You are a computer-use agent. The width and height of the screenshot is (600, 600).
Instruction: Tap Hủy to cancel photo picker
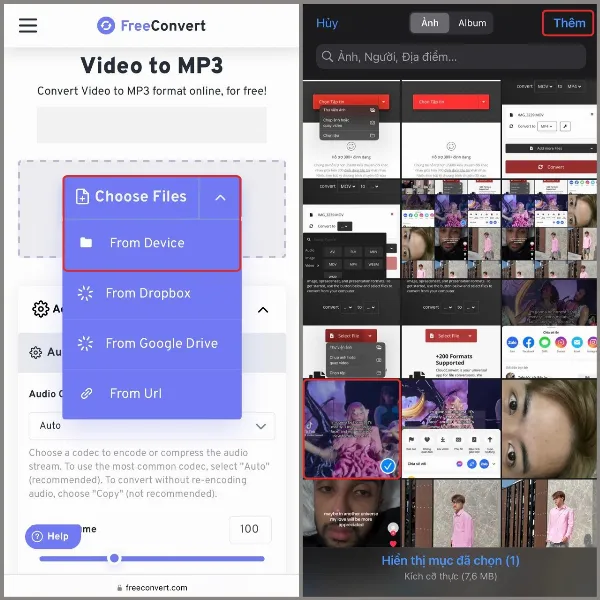click(327, 23)
